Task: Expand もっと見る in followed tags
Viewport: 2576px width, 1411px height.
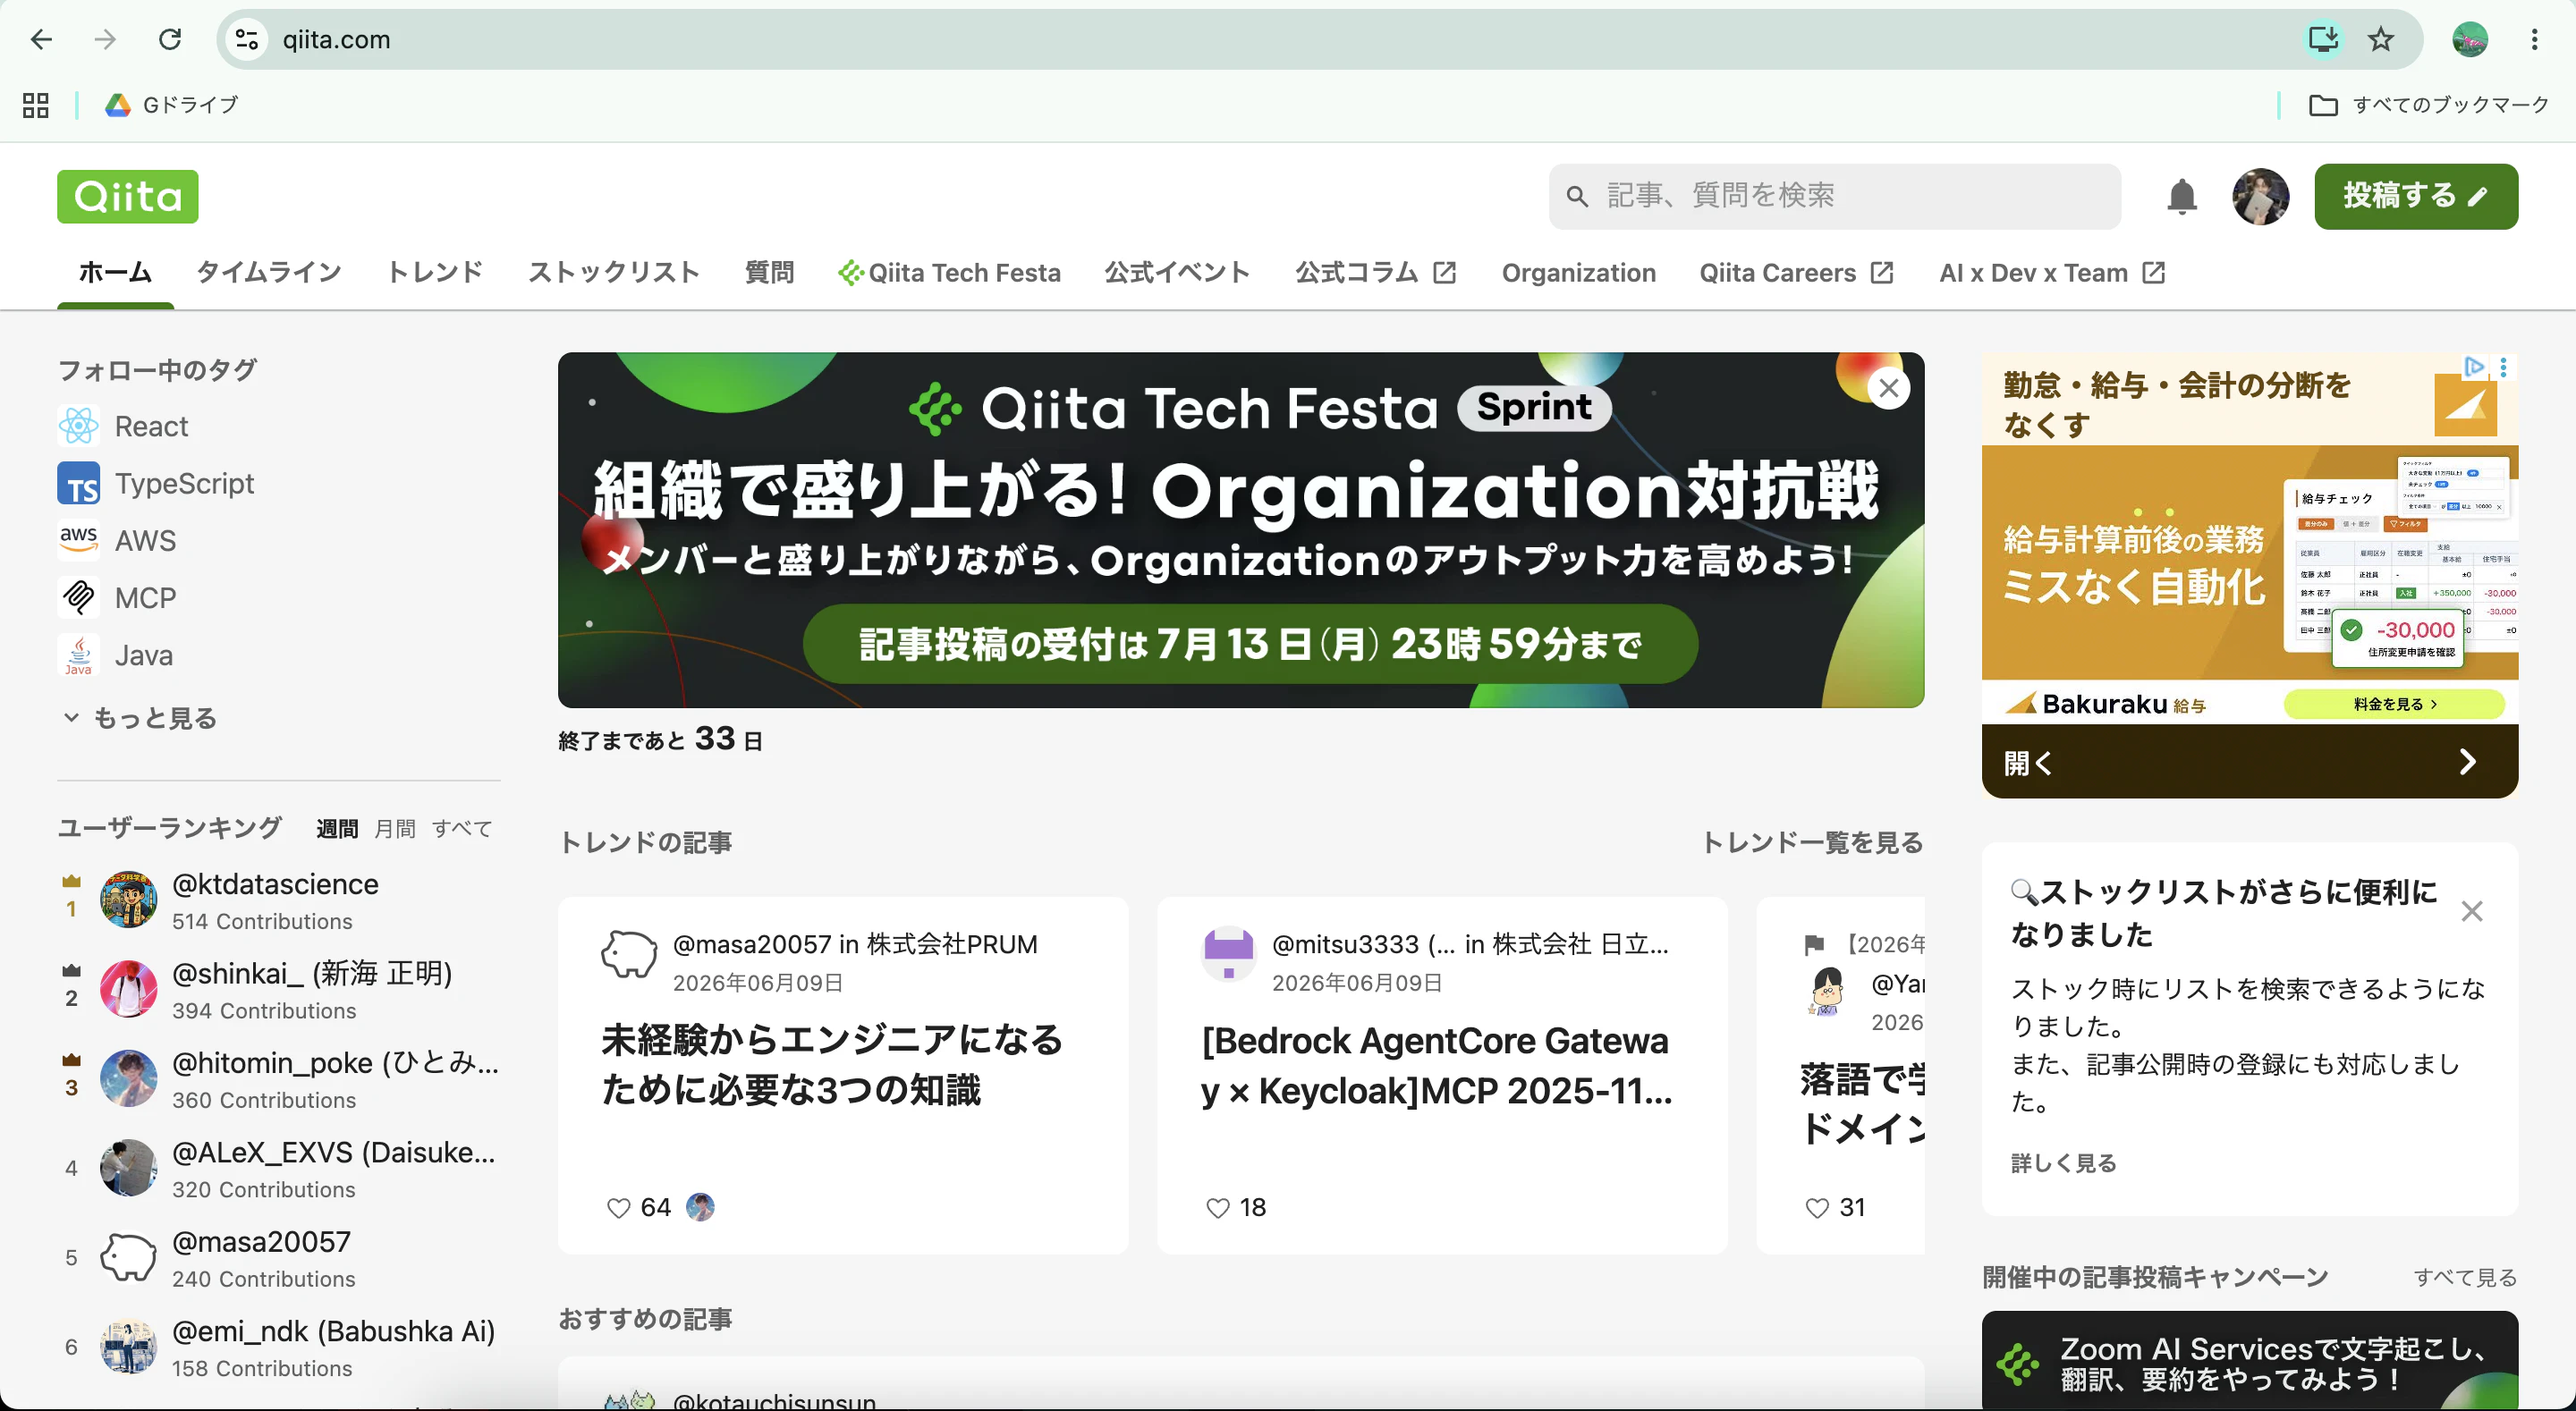Action: 140,718
